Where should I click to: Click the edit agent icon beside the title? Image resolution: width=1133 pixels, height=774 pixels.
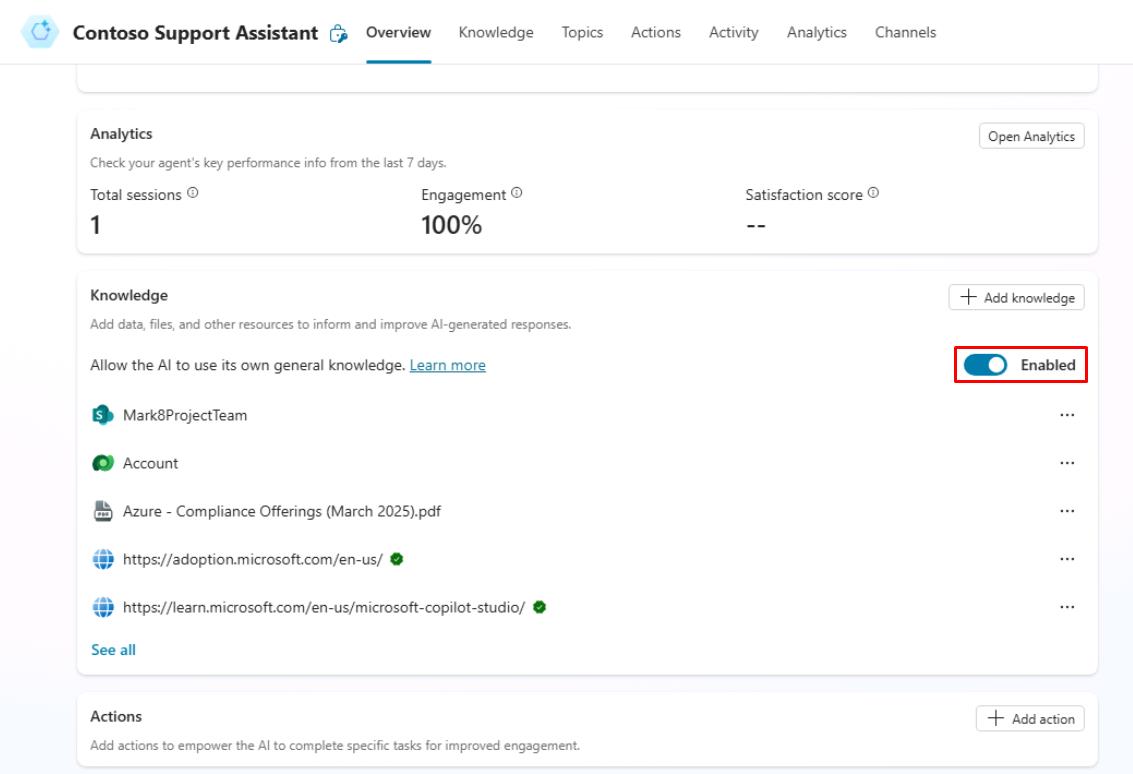click(339, 33)
